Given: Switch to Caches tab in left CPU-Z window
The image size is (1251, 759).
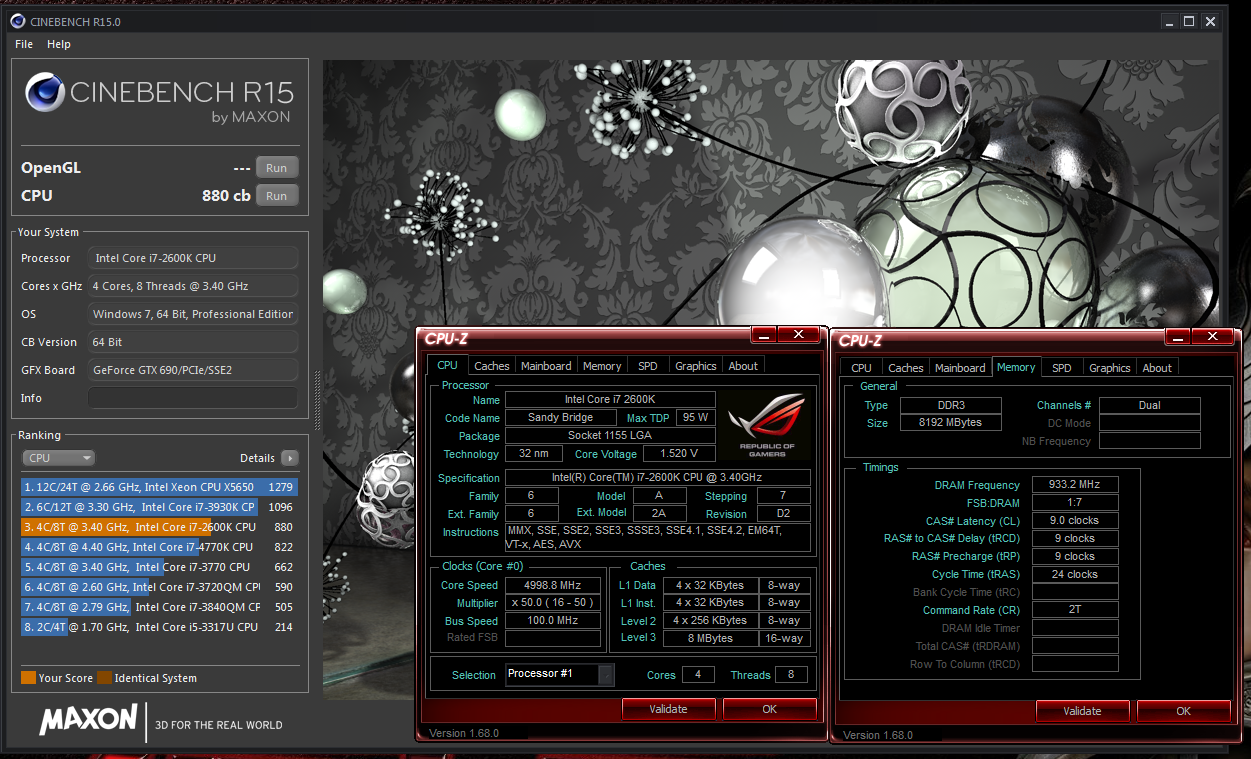Looking at the screenshot, I should (492, 366).
